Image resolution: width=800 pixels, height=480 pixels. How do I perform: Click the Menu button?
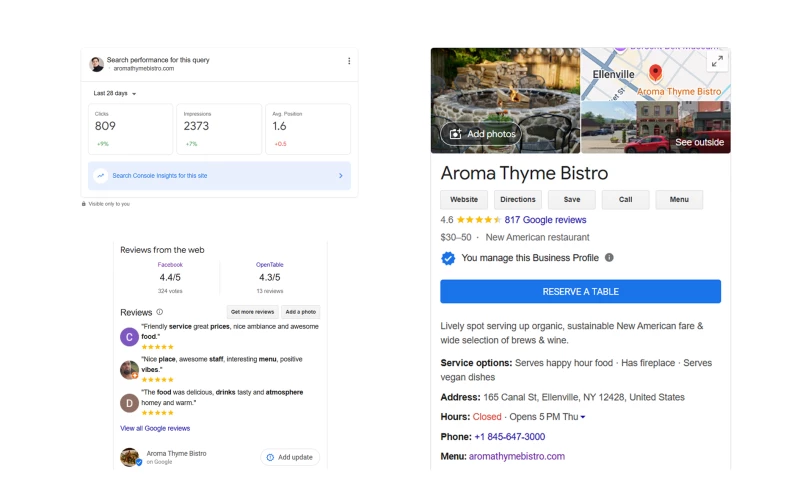click(679, 199)
